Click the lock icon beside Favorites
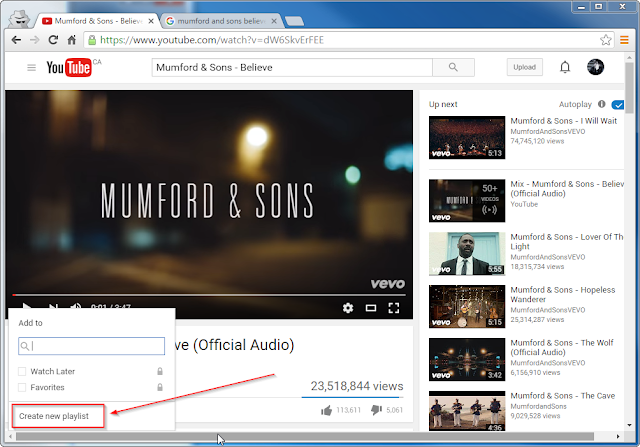Viewport: 640px width, 447px height. click(160, 387)
